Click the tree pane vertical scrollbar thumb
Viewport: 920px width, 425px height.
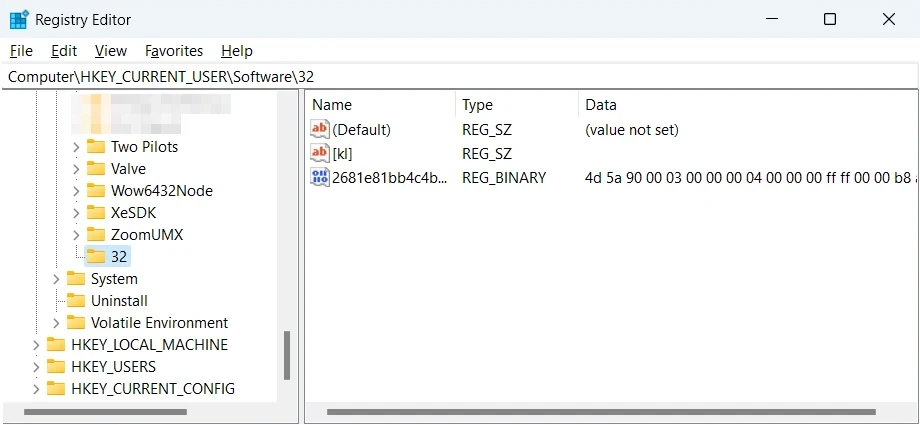(x=287, y=356)
